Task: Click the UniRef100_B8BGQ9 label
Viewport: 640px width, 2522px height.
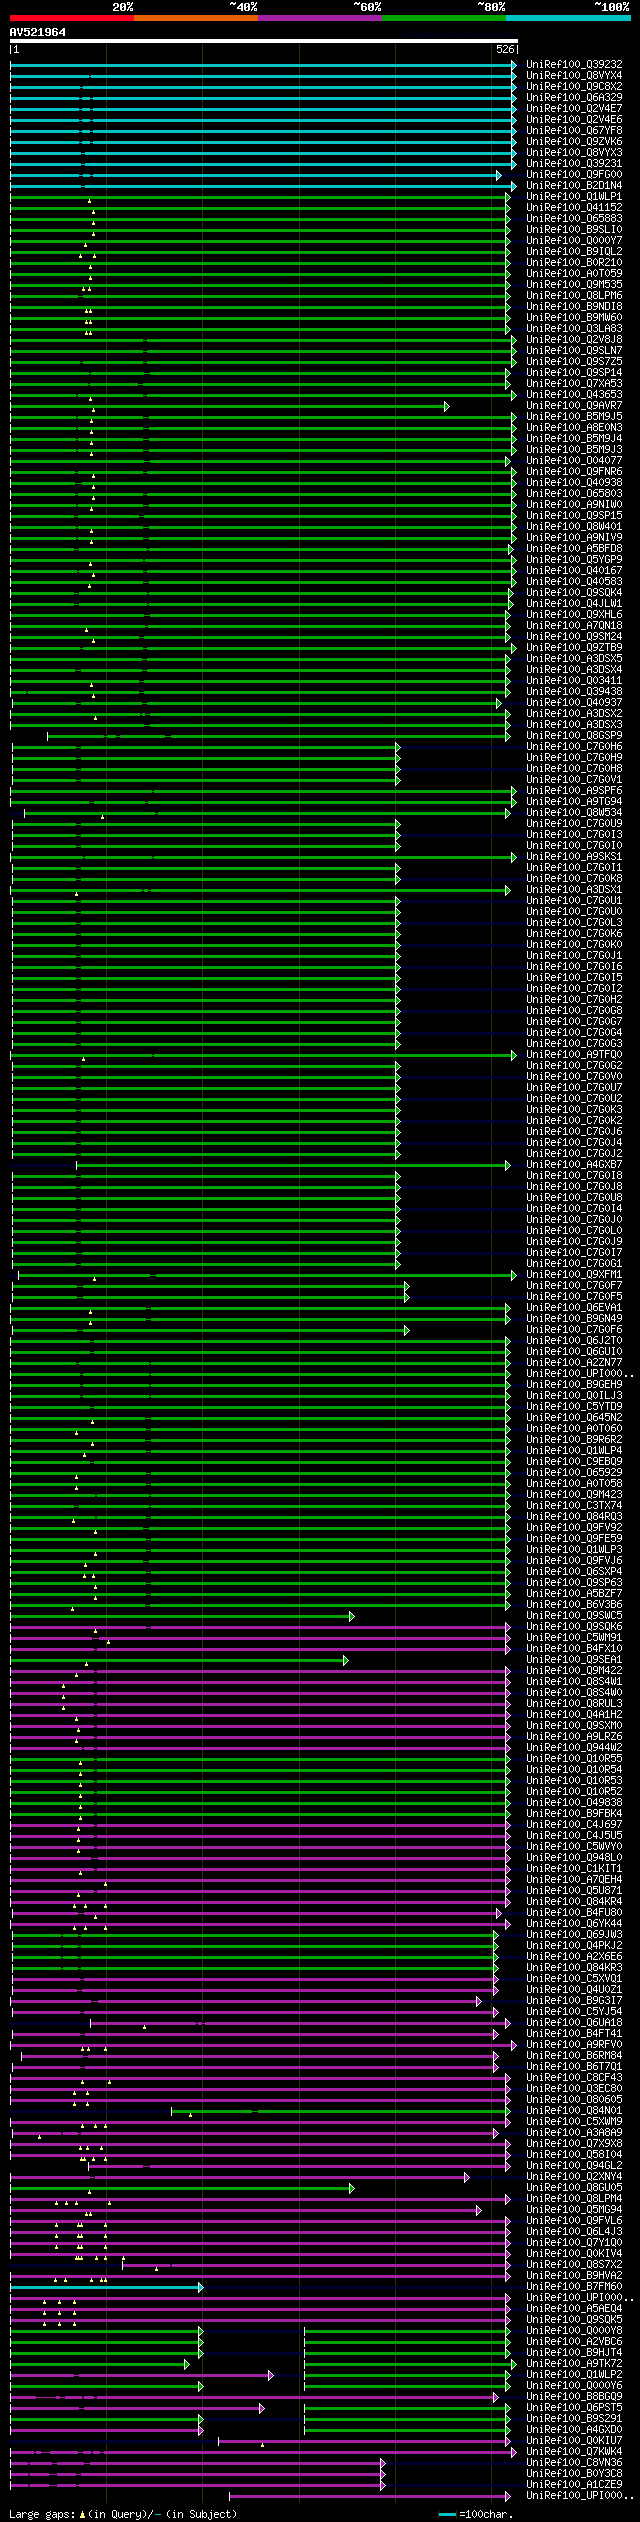Action: 574,2397
